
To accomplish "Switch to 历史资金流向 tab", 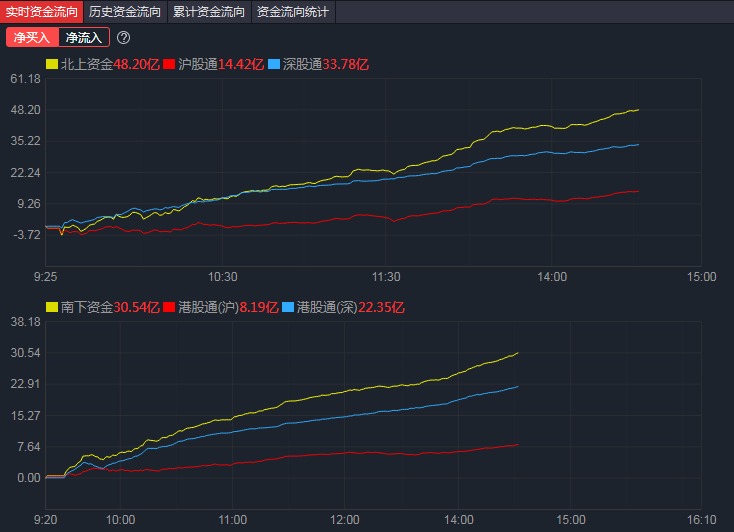I will [x=125, y=11].
